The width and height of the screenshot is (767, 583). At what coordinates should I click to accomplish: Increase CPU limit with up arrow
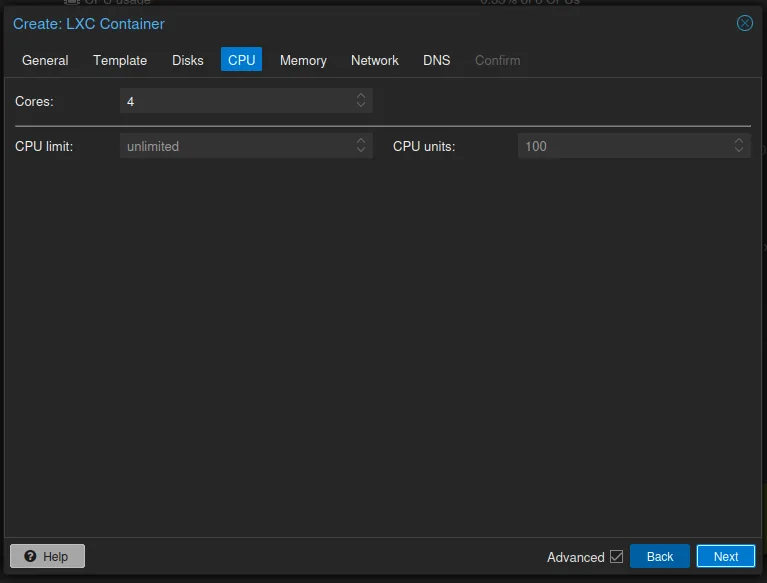361,141
